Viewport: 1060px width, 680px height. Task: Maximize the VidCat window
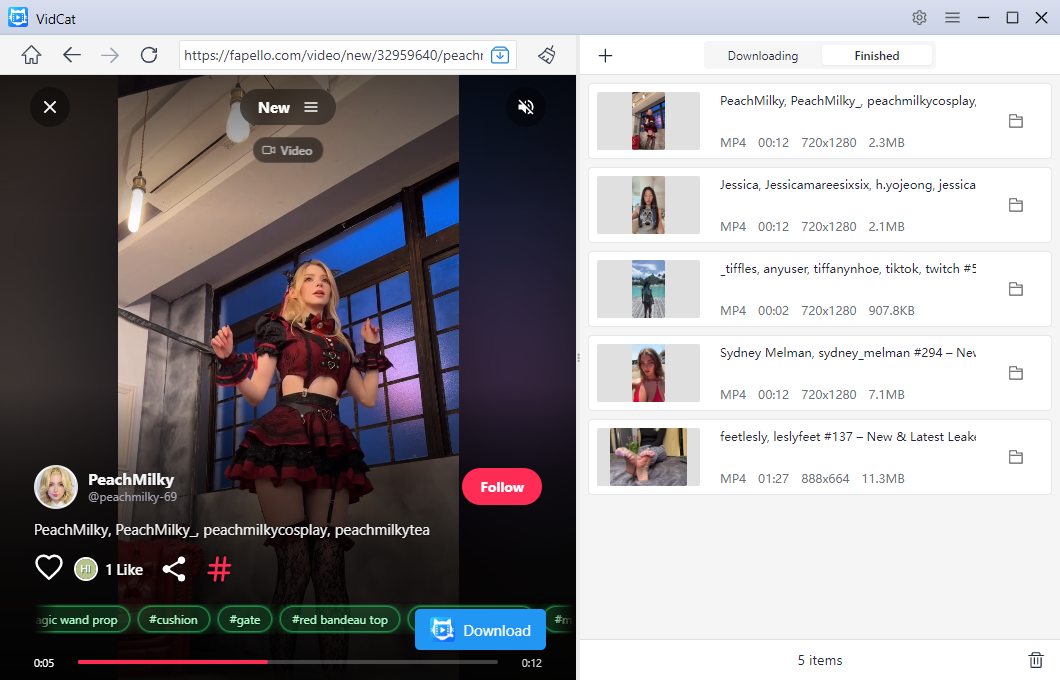[1012, 18]
